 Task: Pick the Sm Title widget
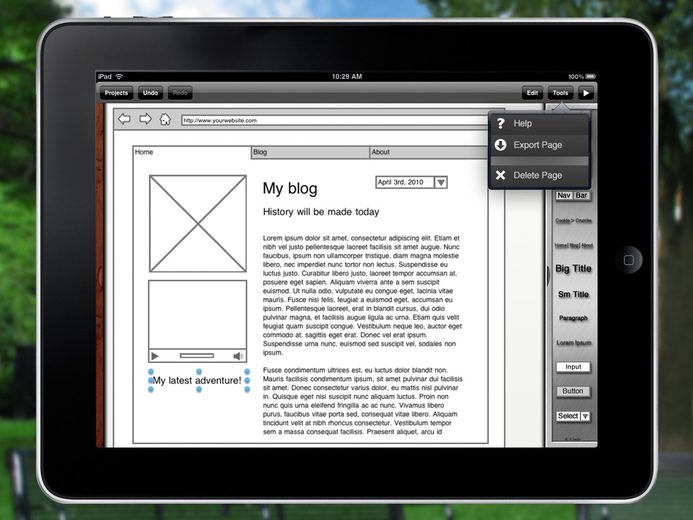pos(573,294)
